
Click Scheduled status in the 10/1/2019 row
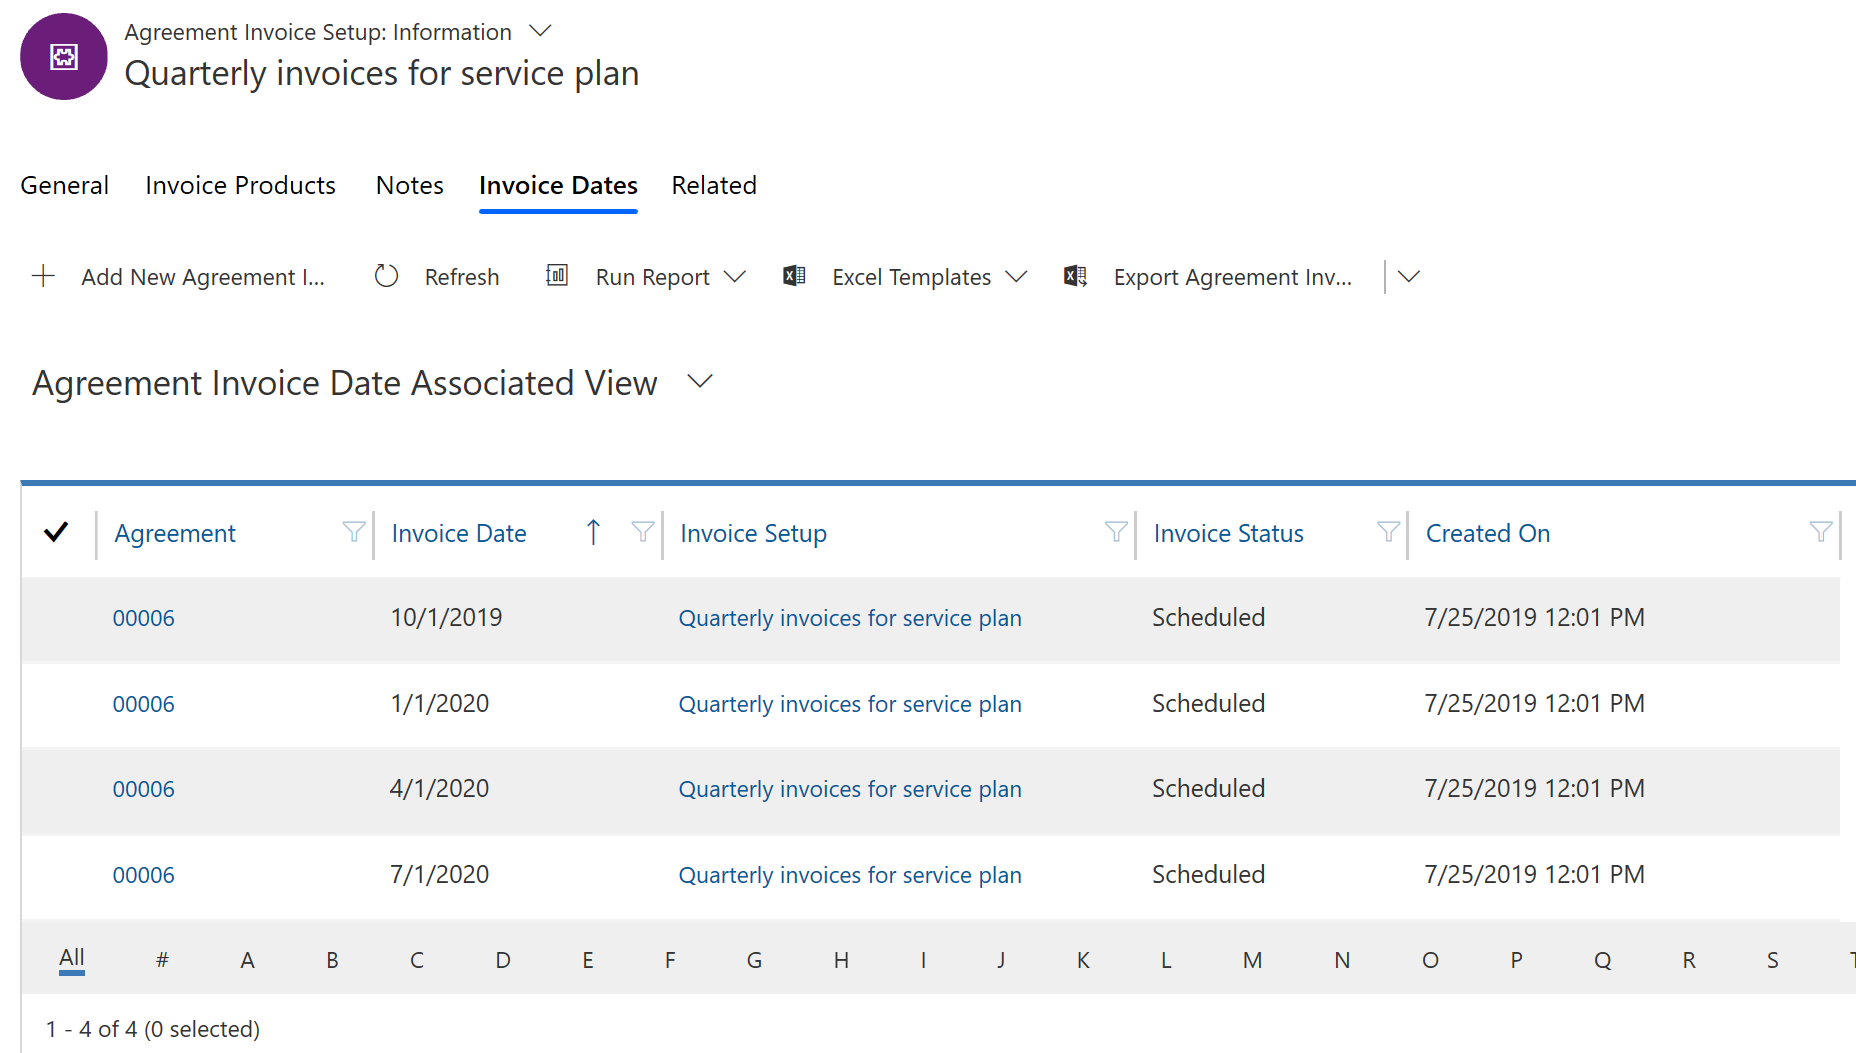click(x=1208, y=618)
